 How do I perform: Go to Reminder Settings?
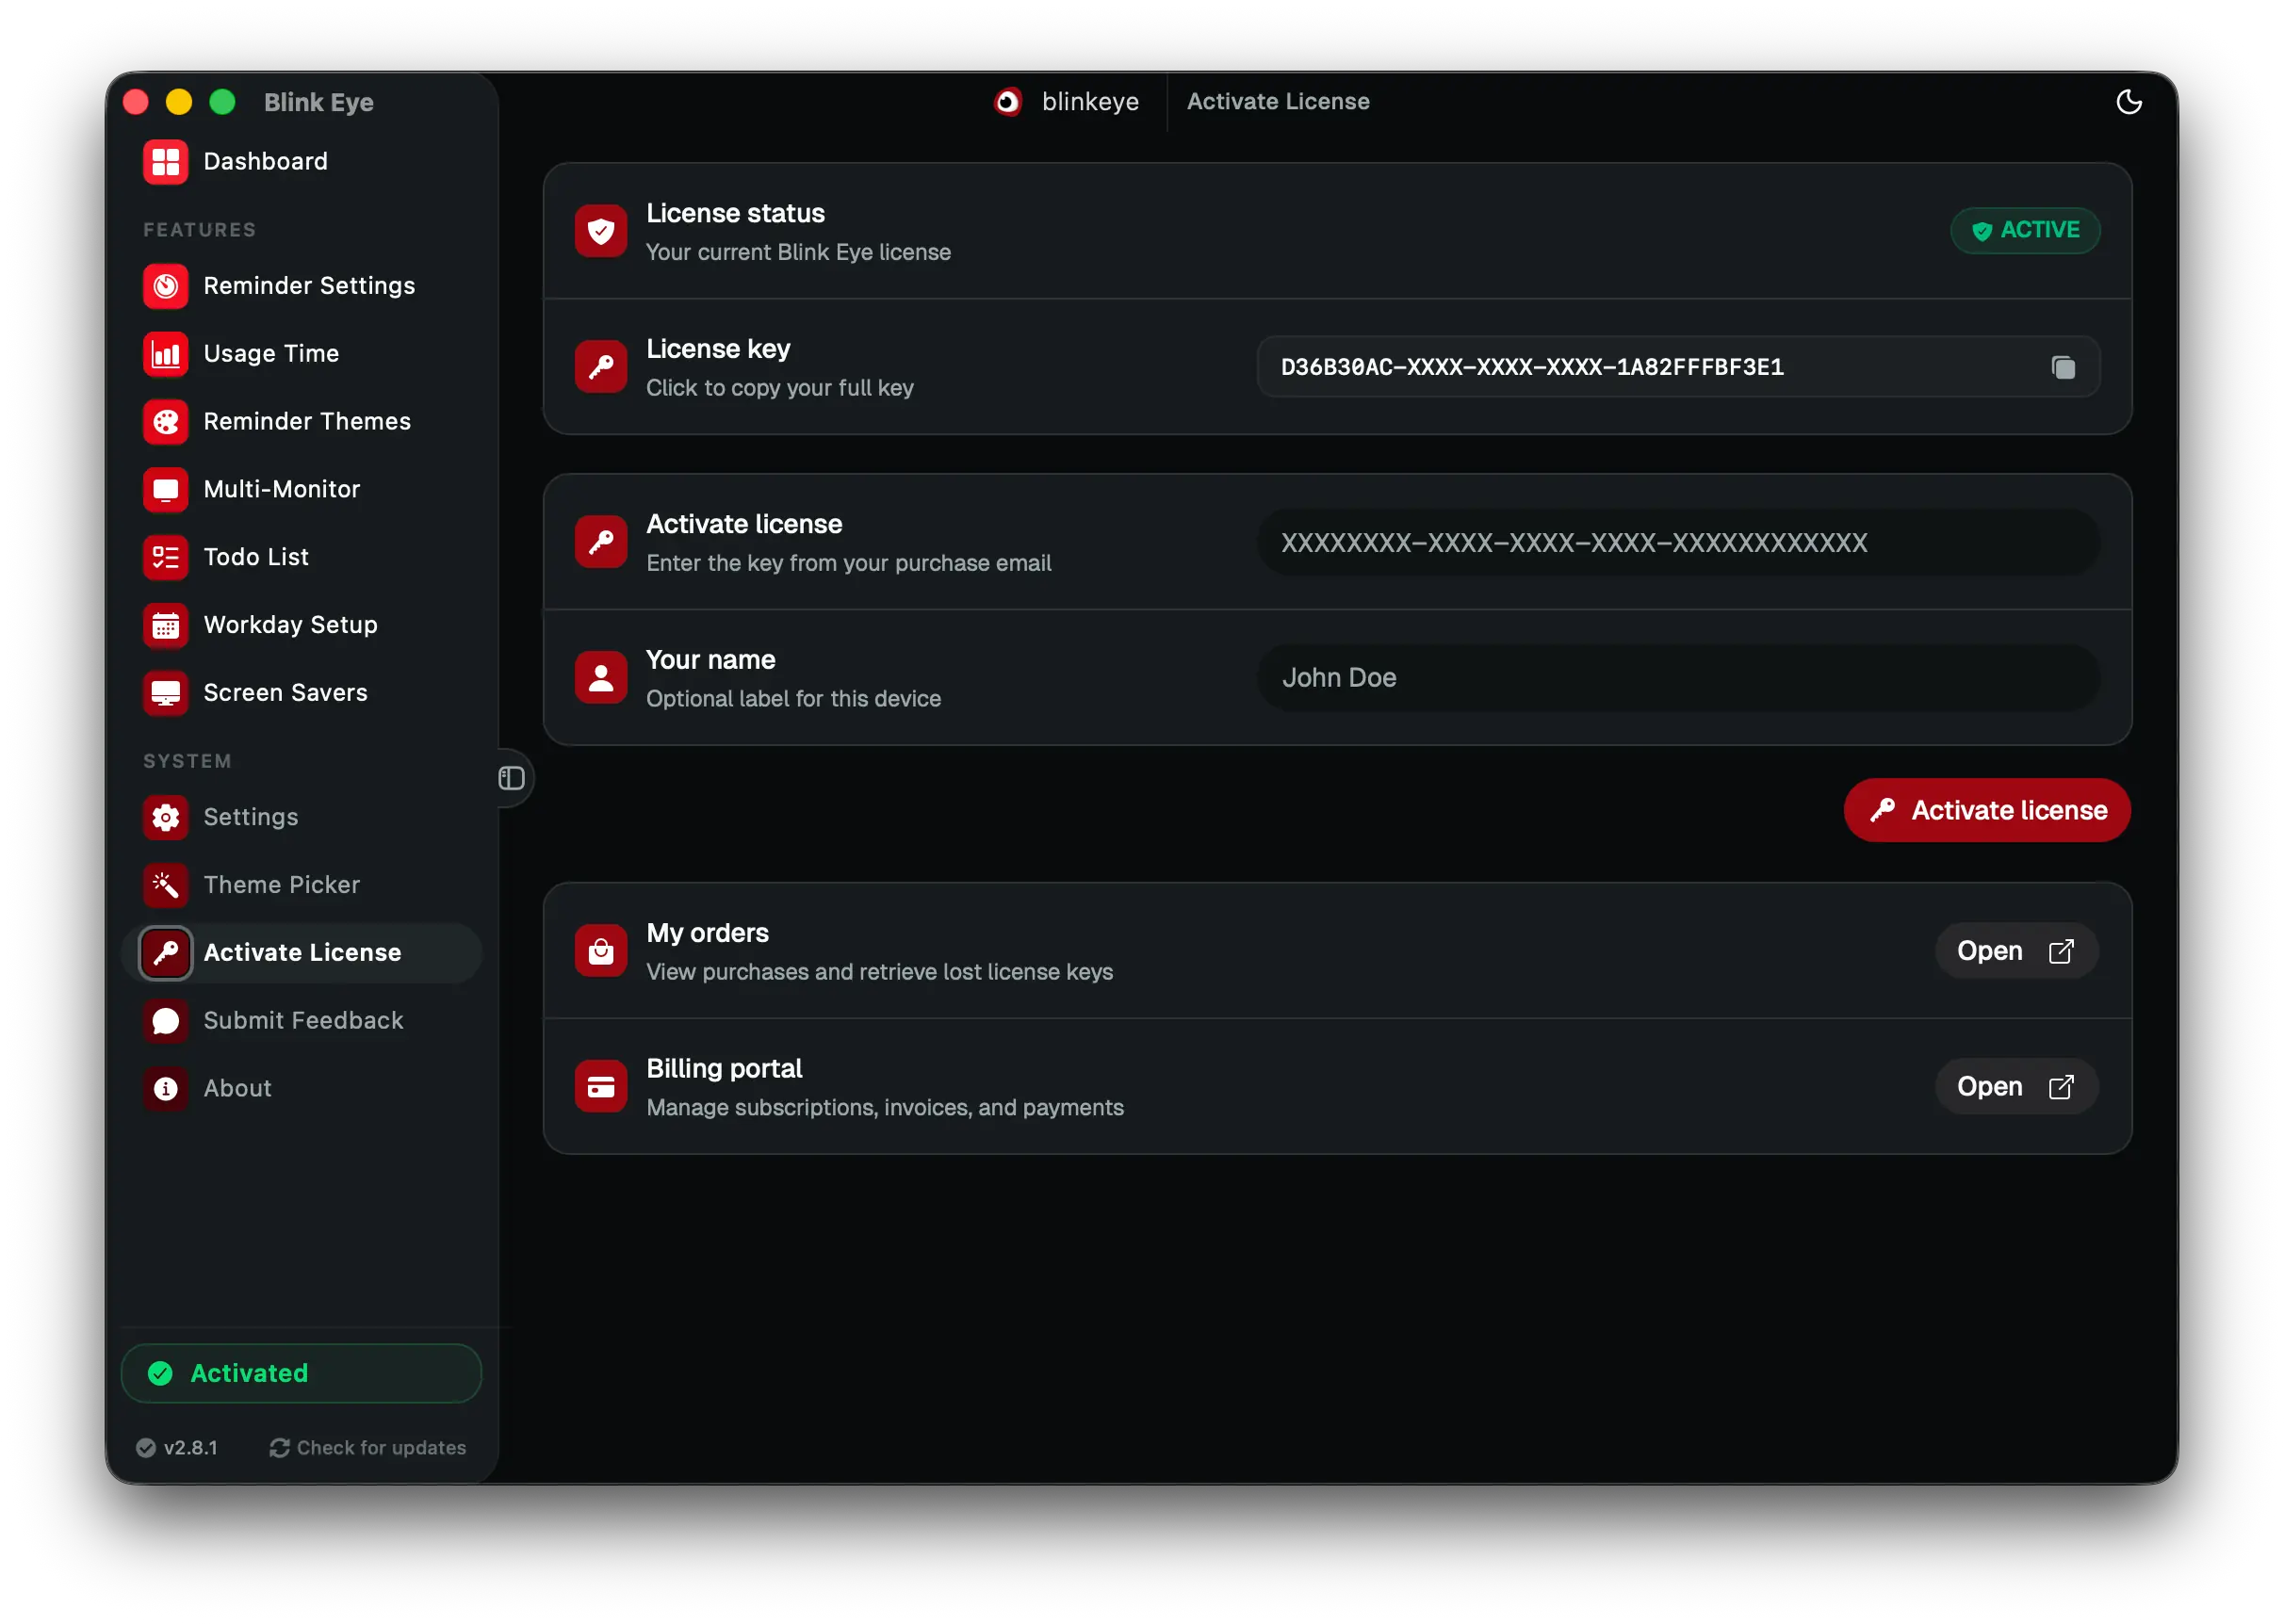(x=309, y=286)
